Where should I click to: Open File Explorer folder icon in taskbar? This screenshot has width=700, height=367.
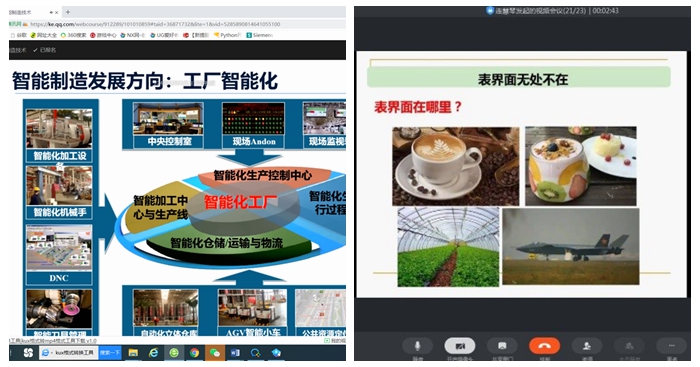[133, 353]
